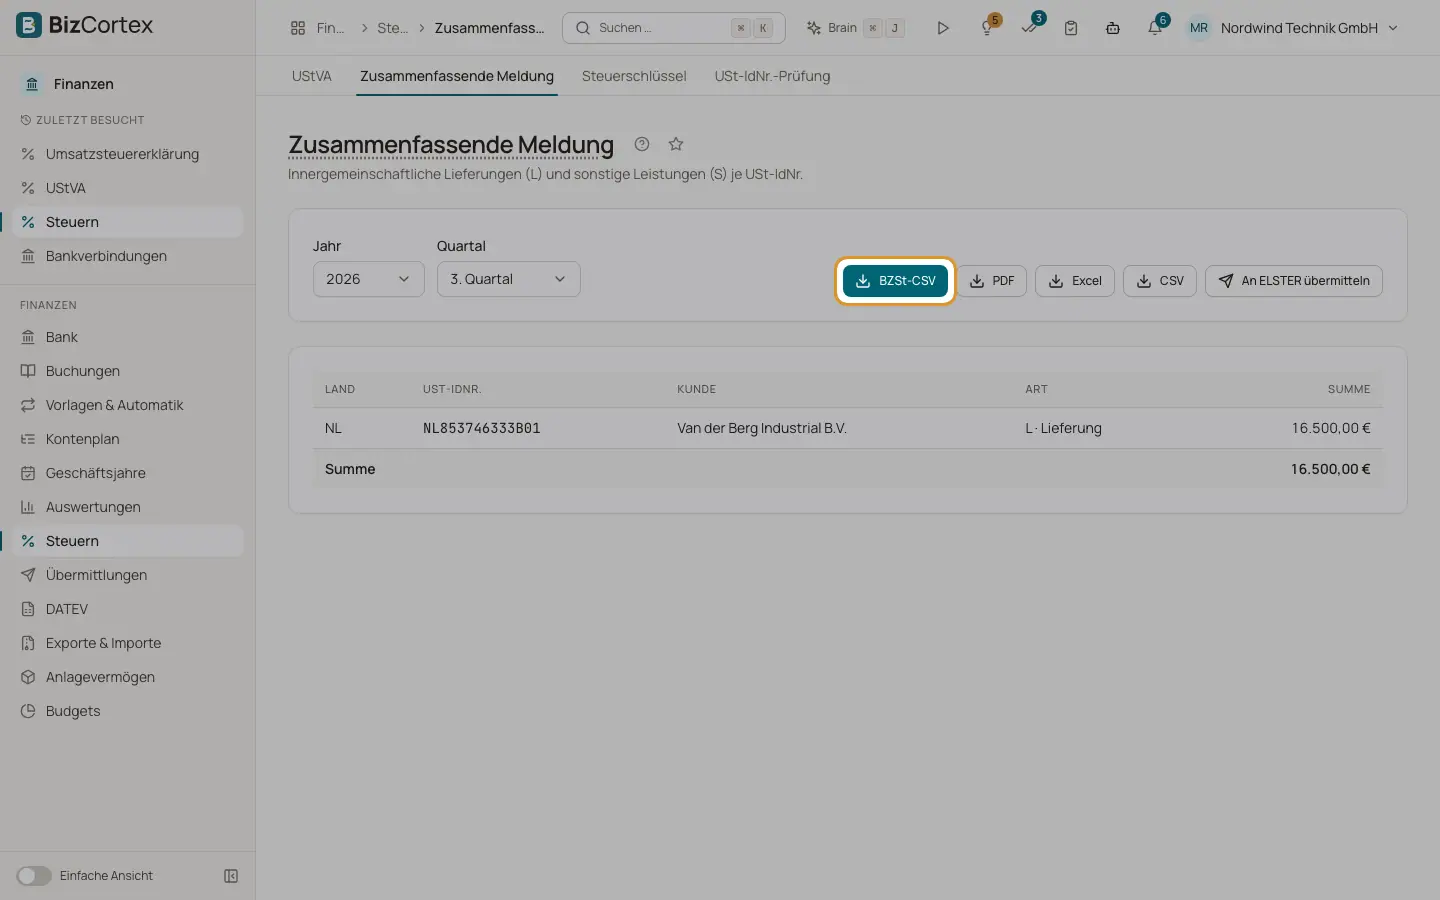The height and width of the screenshot is (900, 1440).
Task: Export the report as PDF
Action: point(992,281)
